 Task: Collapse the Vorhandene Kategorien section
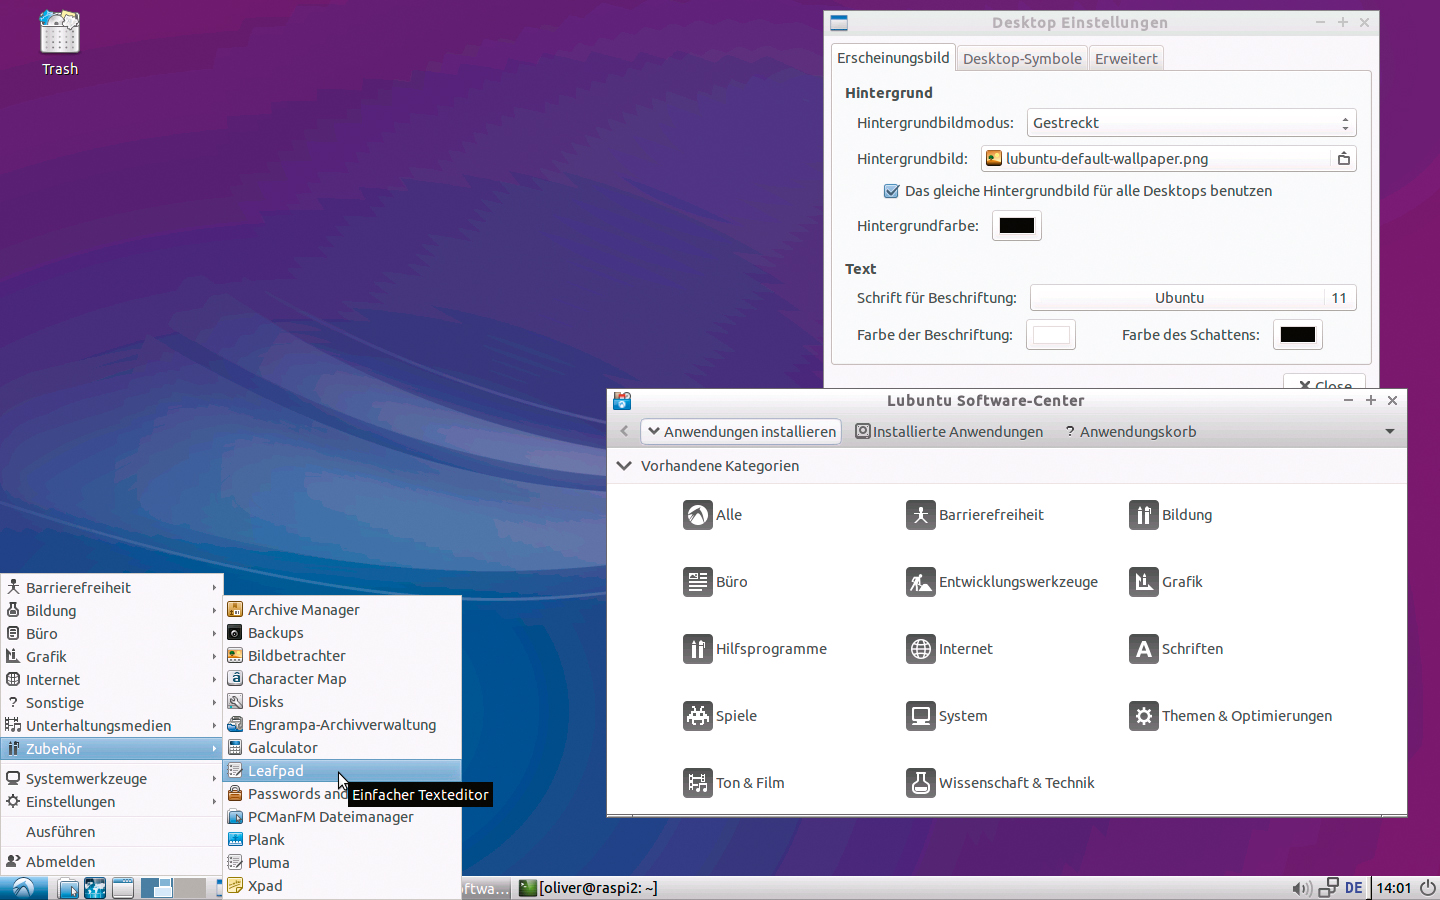624,466
